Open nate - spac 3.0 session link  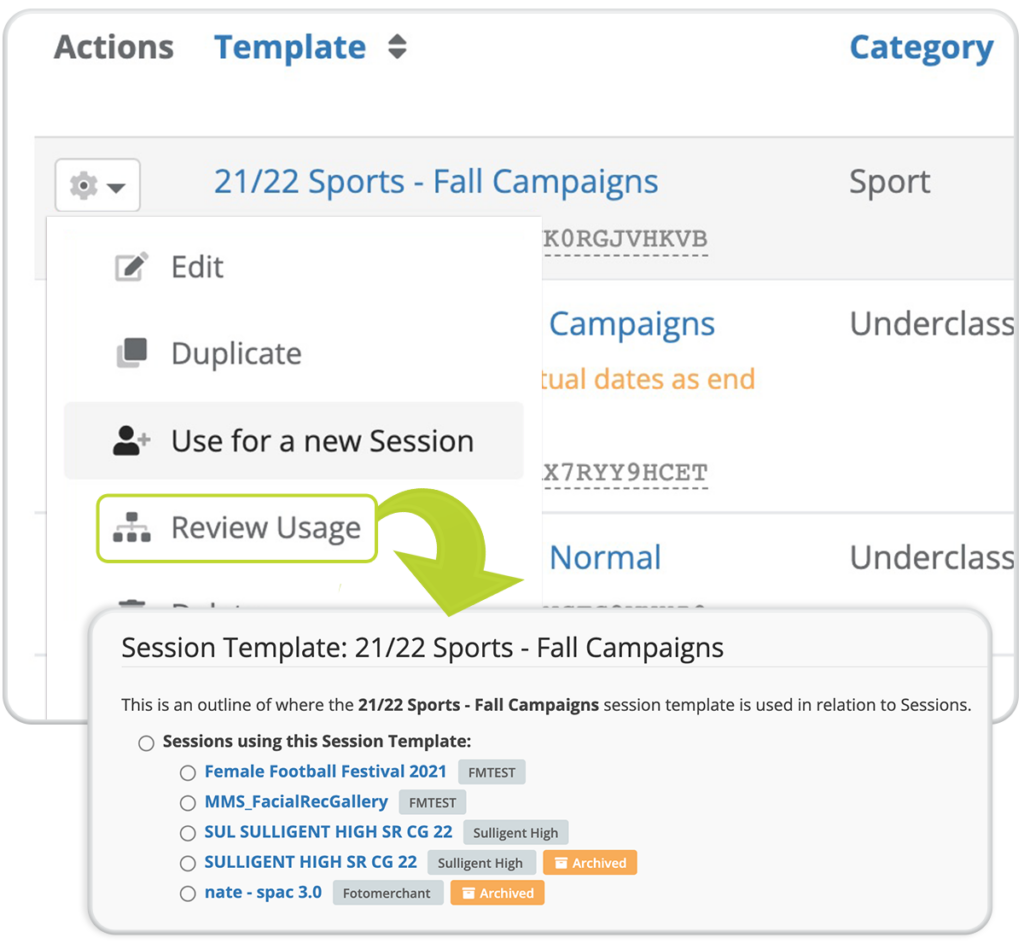point(263,892)
